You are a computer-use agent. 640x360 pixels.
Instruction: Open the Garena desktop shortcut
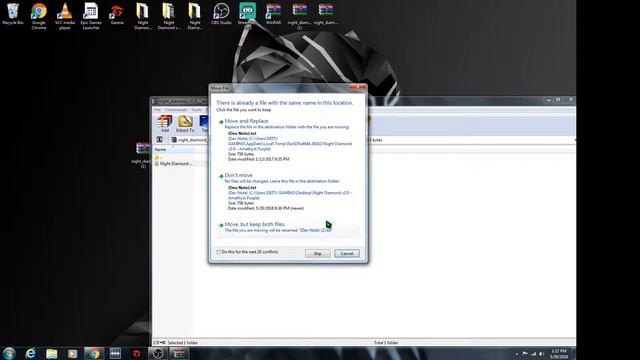pyautogui.click(x=117, y=14)
